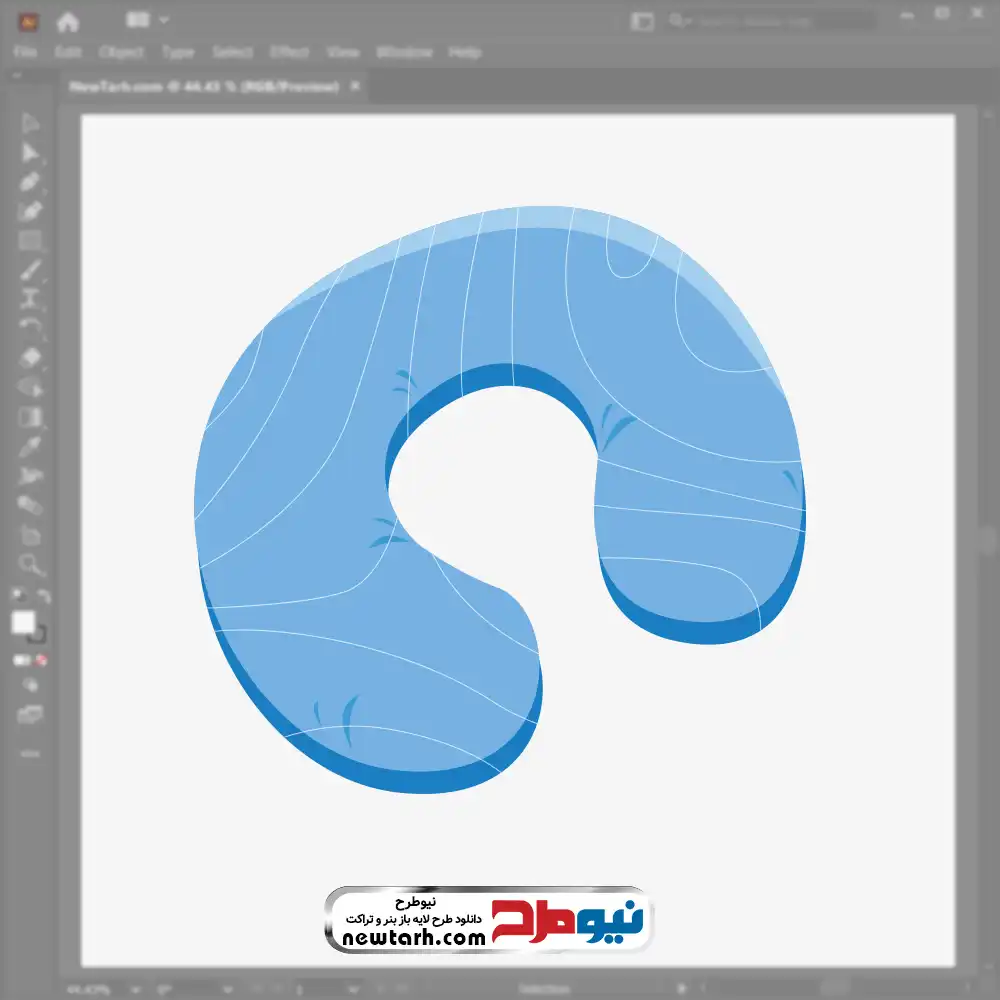1000x1000 pixels.
Task: Select the Paintbrush tool
Action: click(x=30, y=269)
